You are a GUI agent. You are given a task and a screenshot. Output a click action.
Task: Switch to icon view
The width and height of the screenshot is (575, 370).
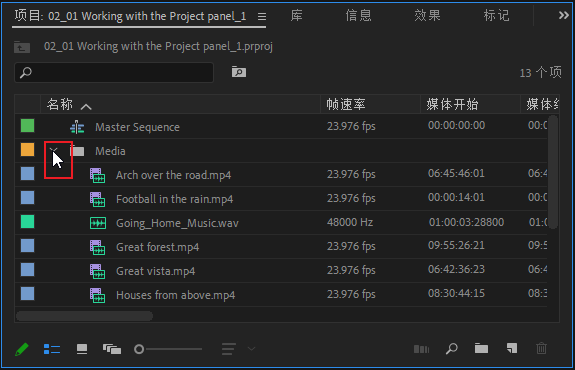click(82, 349)
